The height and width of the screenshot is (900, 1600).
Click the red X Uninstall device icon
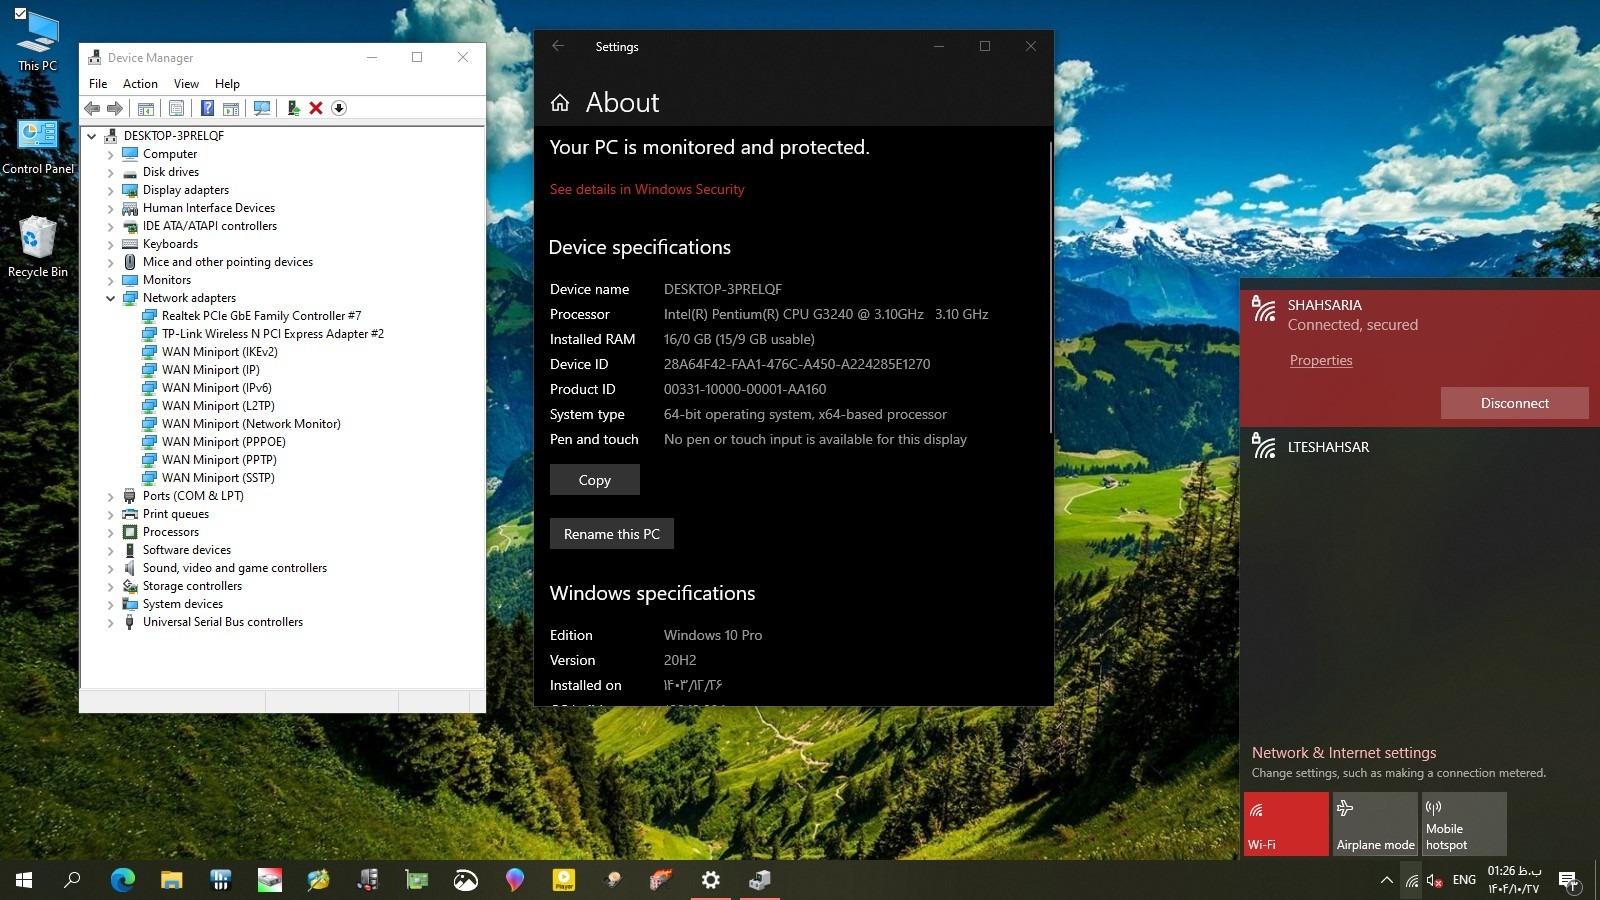316,108
